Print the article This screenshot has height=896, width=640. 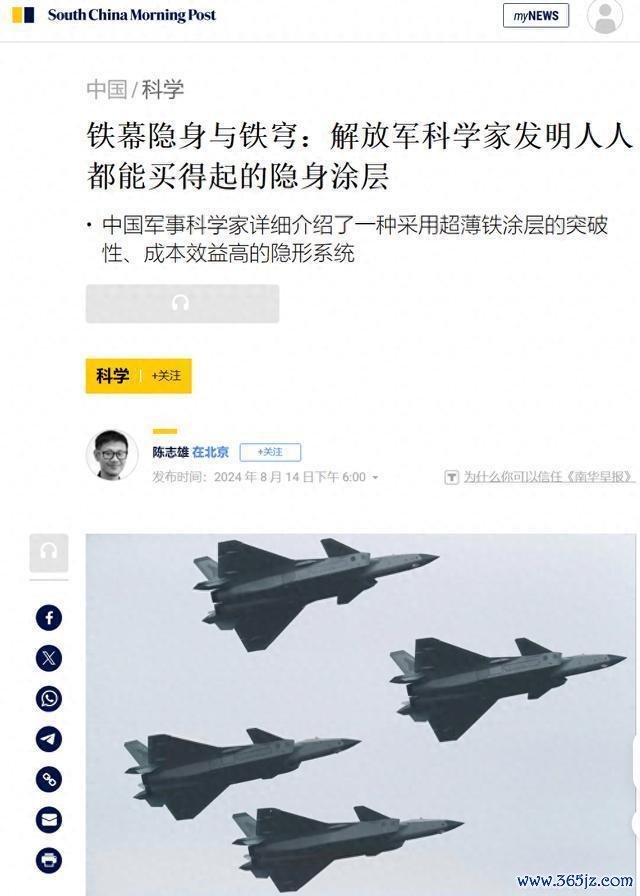49,861
